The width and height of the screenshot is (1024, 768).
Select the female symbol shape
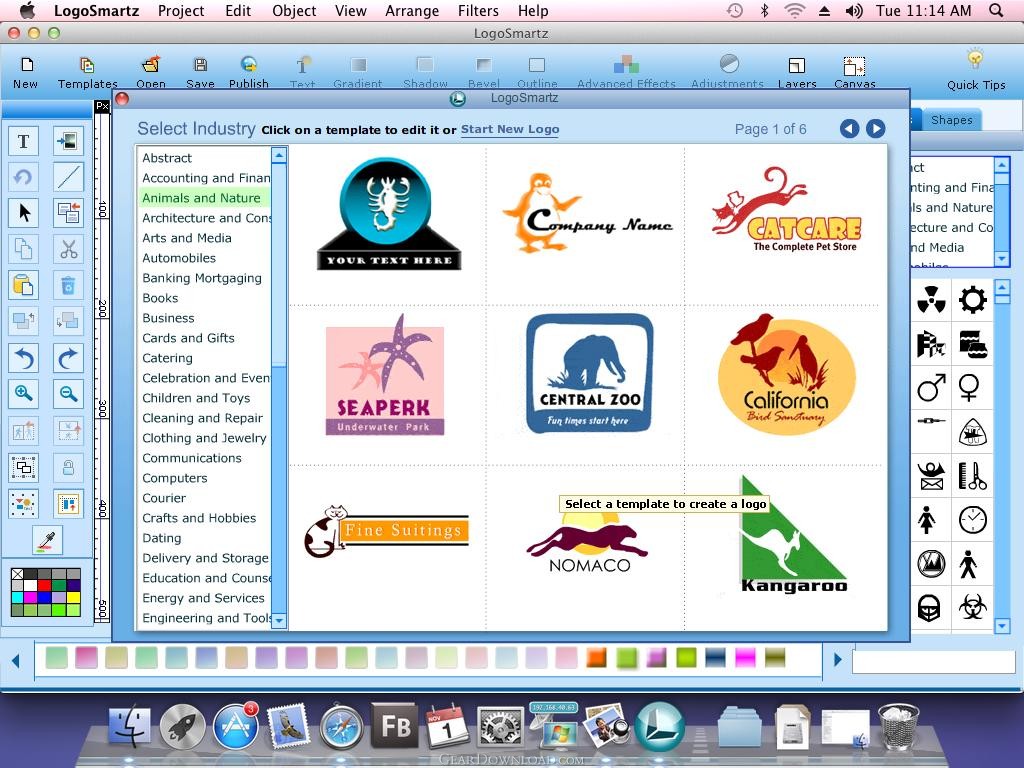(x=969, y=388)
